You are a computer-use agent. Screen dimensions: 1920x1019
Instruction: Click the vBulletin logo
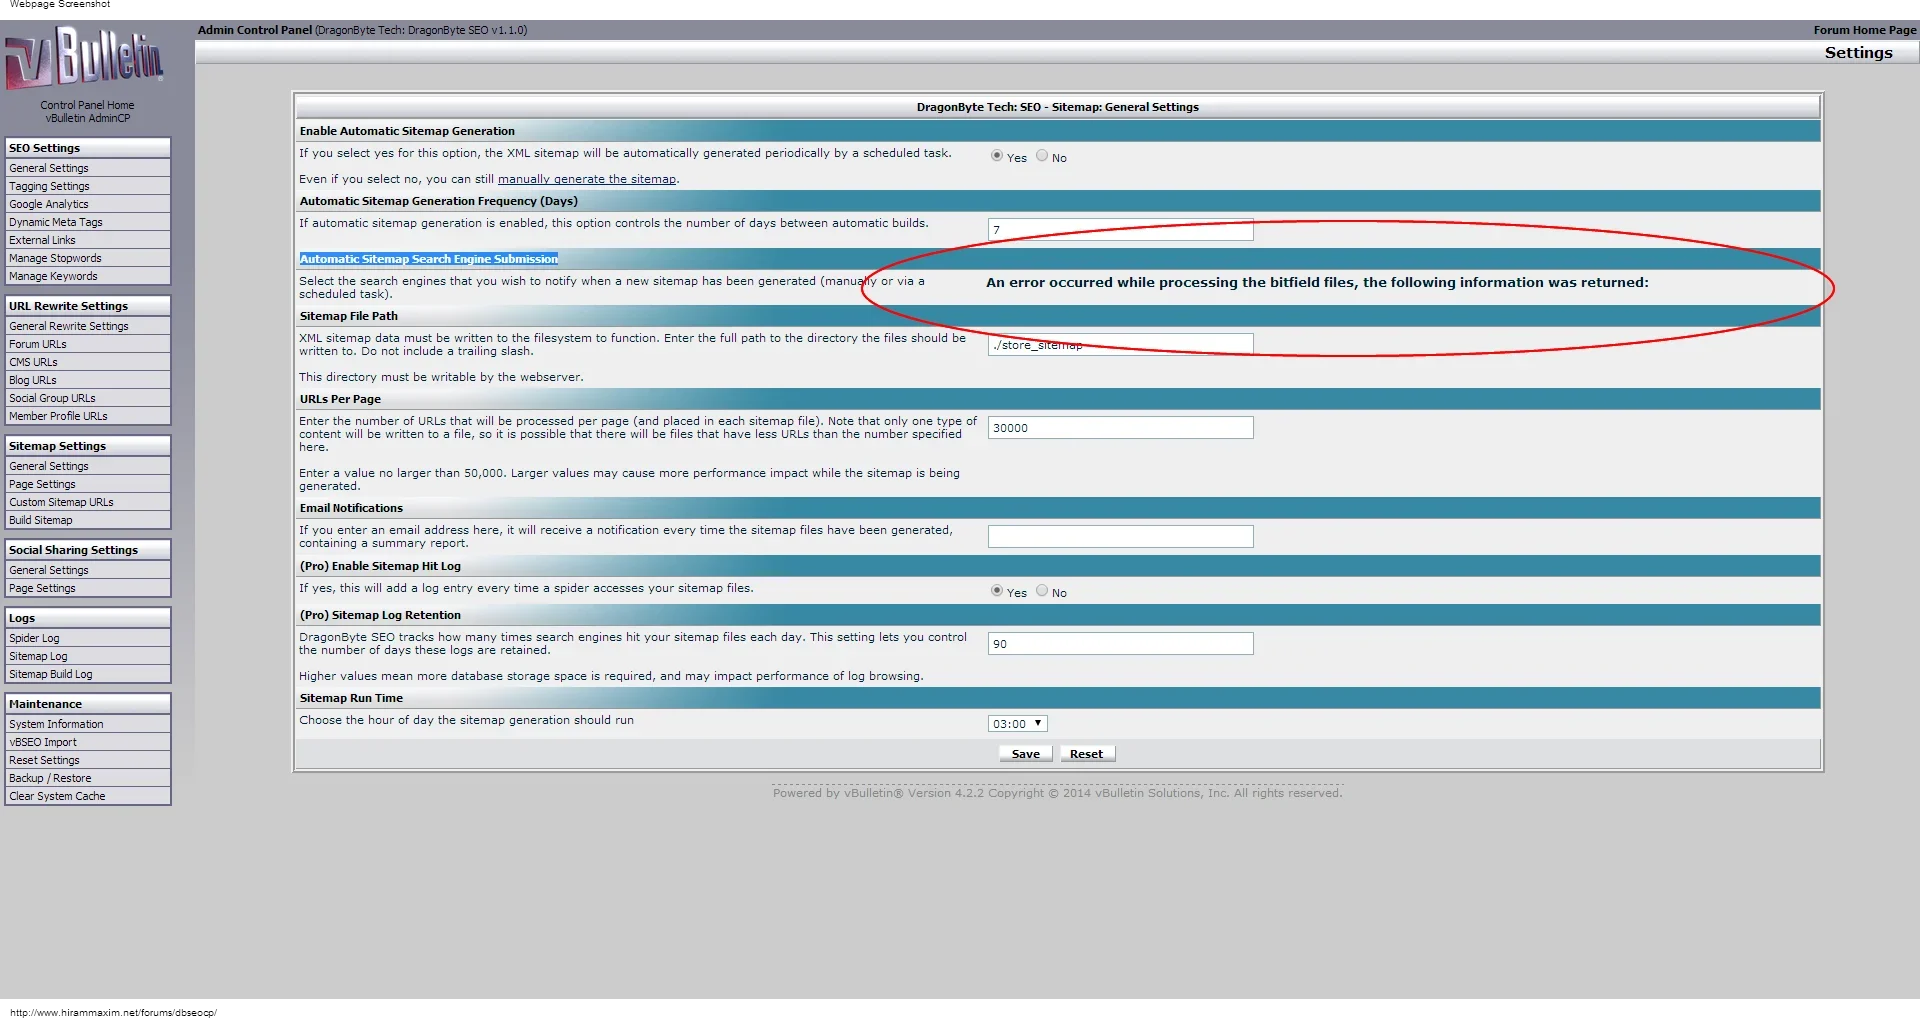[84, 57]
